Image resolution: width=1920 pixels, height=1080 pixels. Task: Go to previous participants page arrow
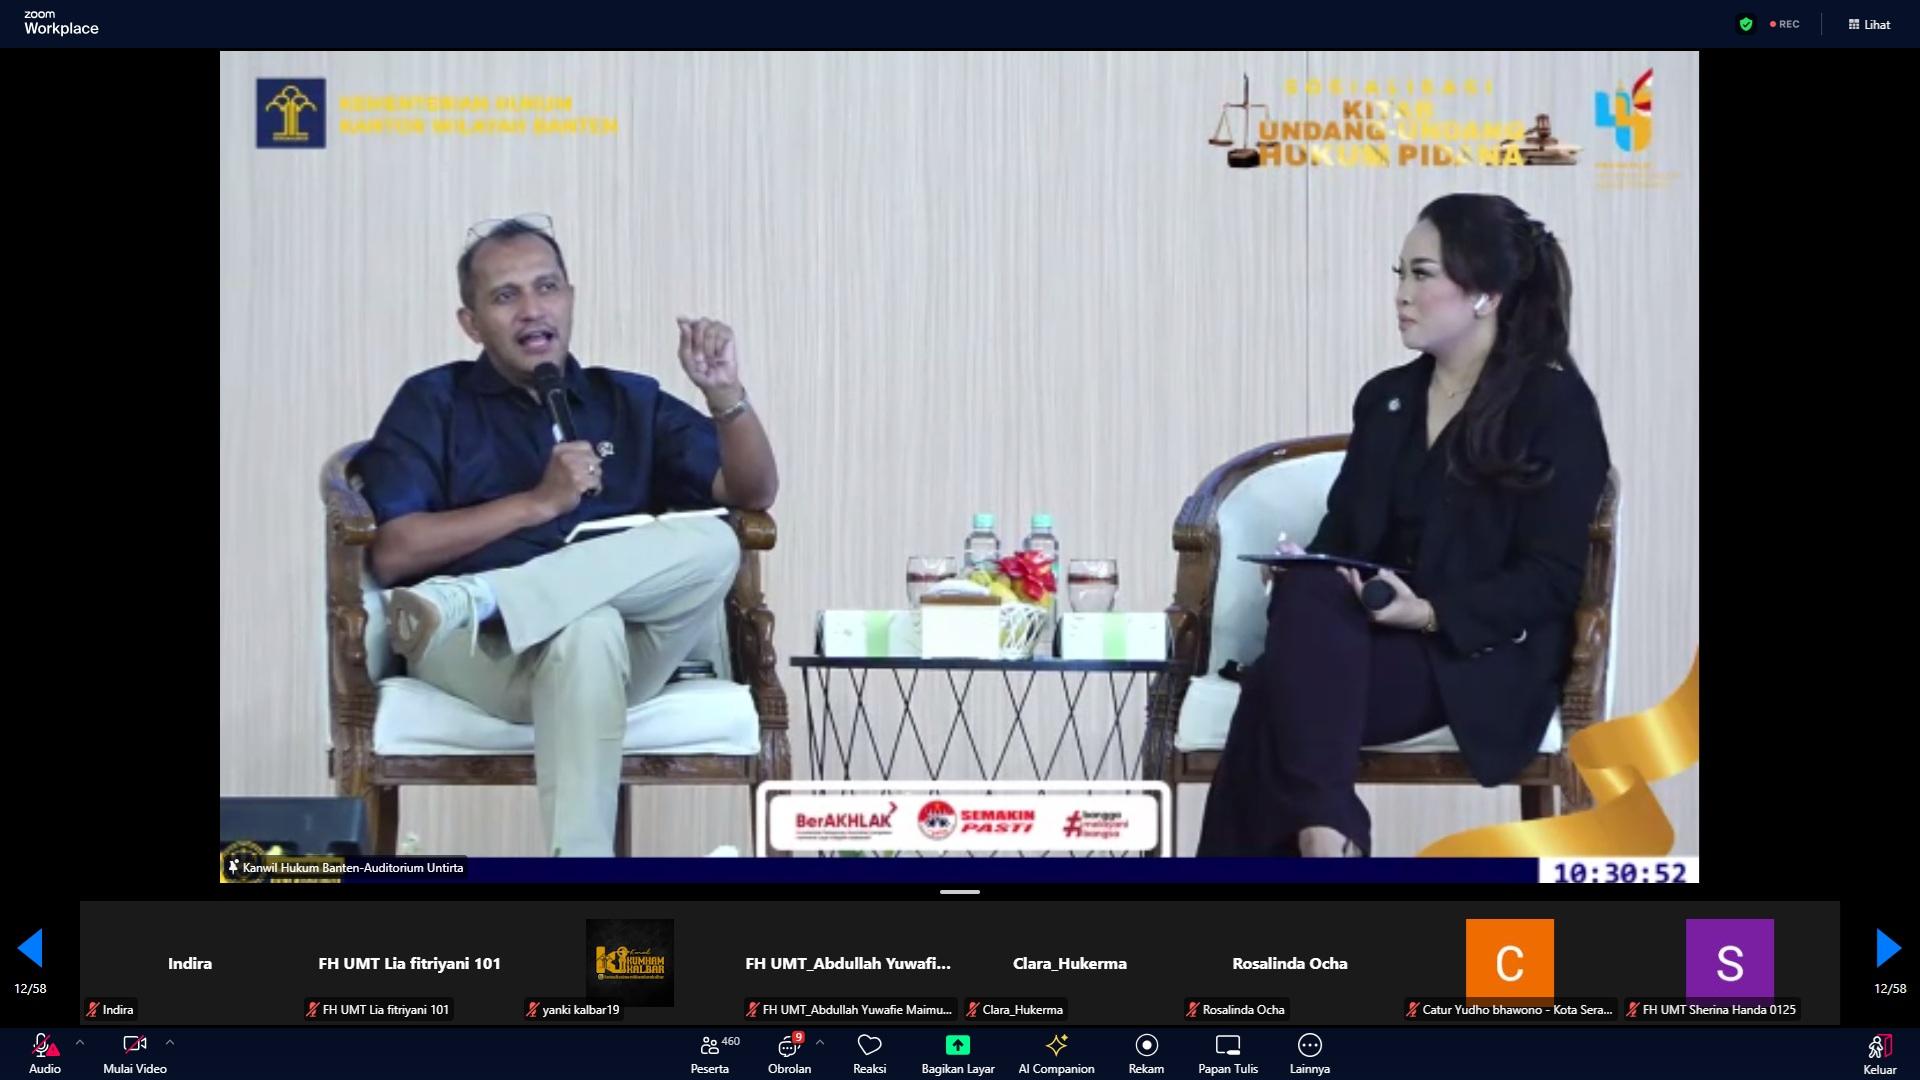click(x=30, y=948)
